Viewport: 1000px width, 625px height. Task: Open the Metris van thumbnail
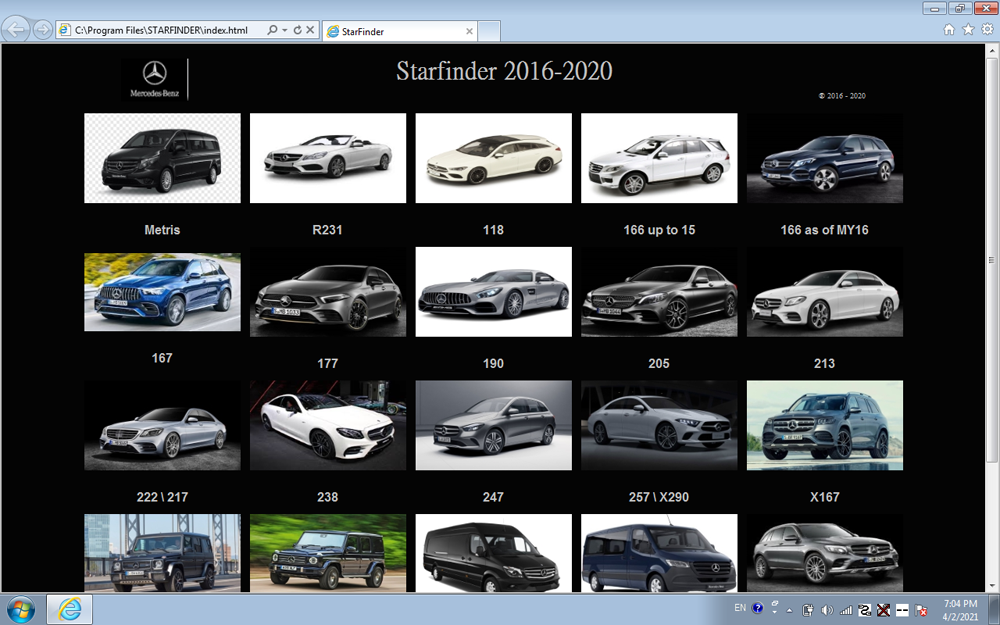pyautogui.click(x=162, y=158)
